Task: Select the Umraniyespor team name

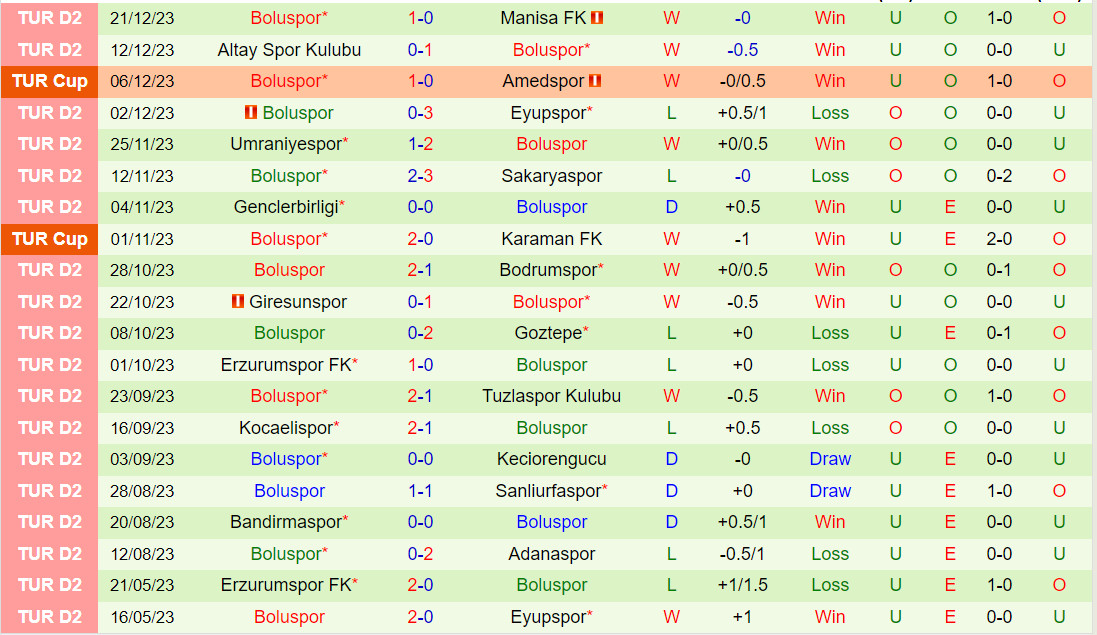Action: click(x=286, y=144)
